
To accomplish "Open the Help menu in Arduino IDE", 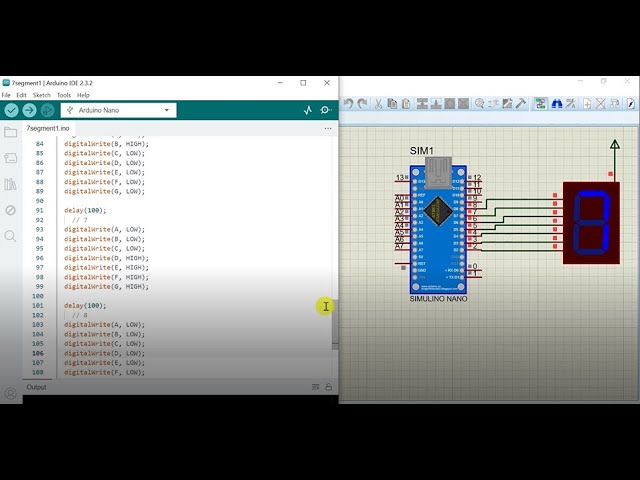I will click(x=83, y=95).
